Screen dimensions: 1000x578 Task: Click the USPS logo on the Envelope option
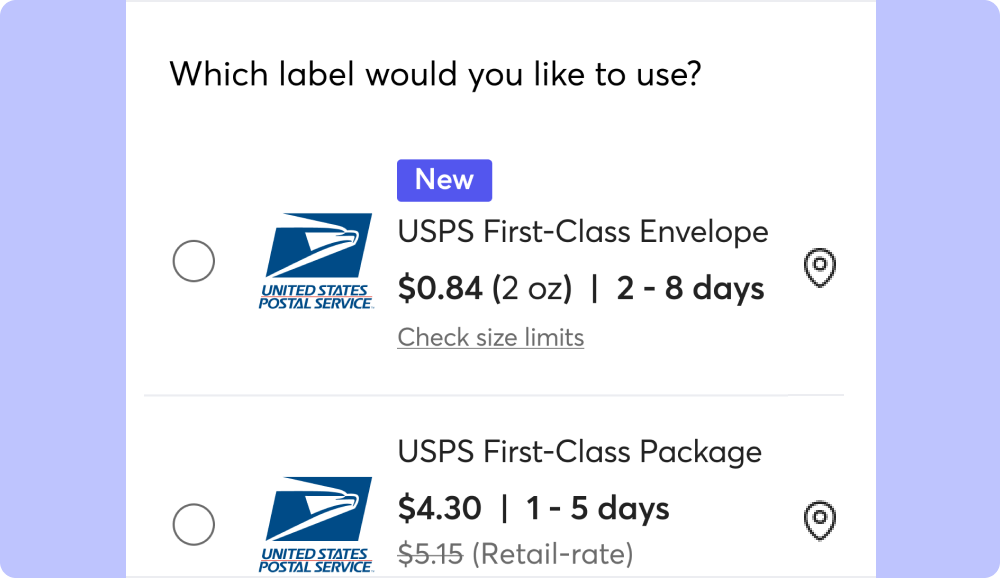(x=319, y=260)
